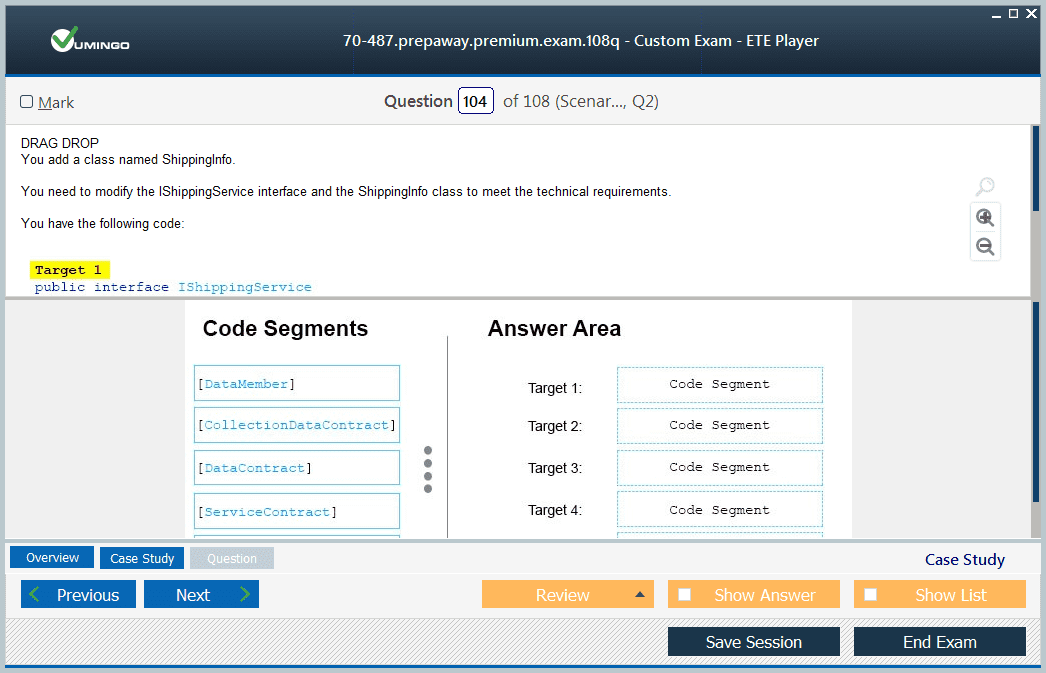
Task: Go to the Next question
Action: (201, 594)
